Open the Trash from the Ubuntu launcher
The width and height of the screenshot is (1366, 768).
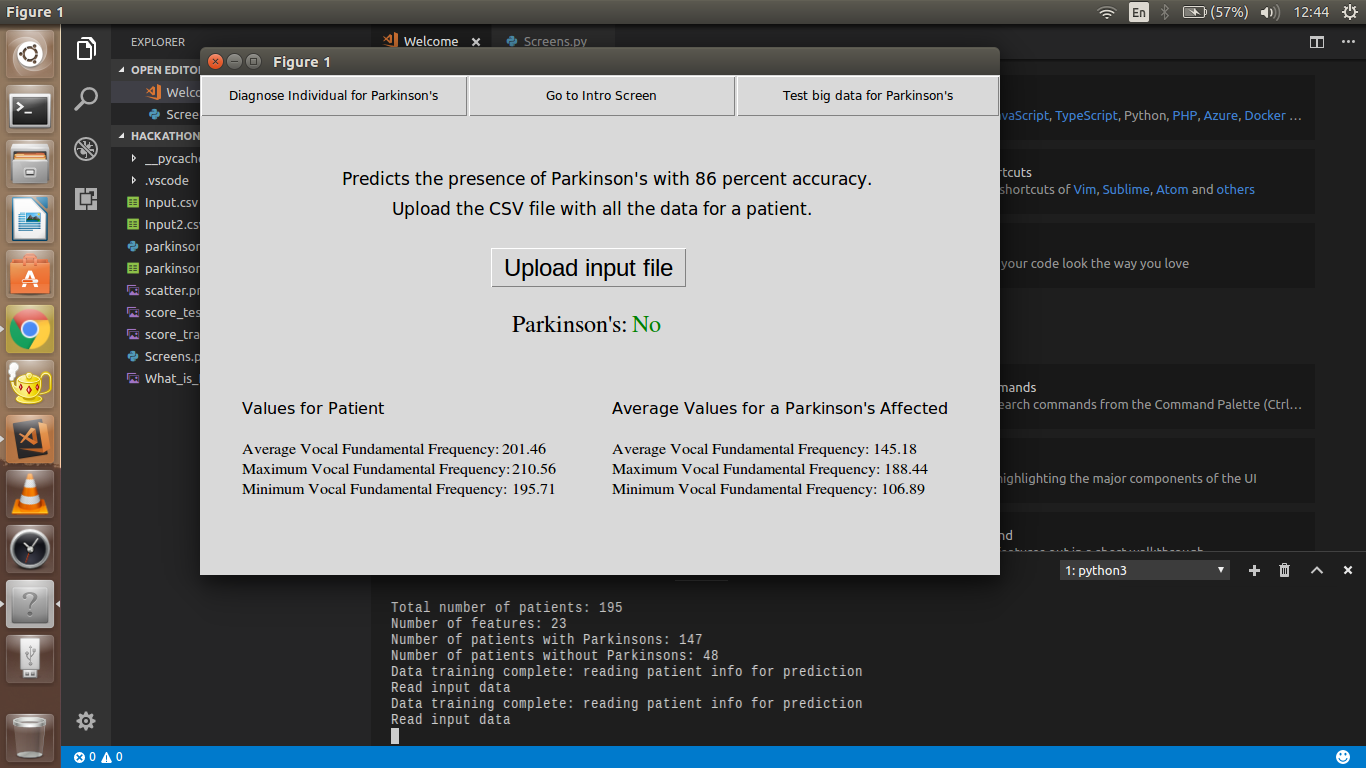point(30,738)
